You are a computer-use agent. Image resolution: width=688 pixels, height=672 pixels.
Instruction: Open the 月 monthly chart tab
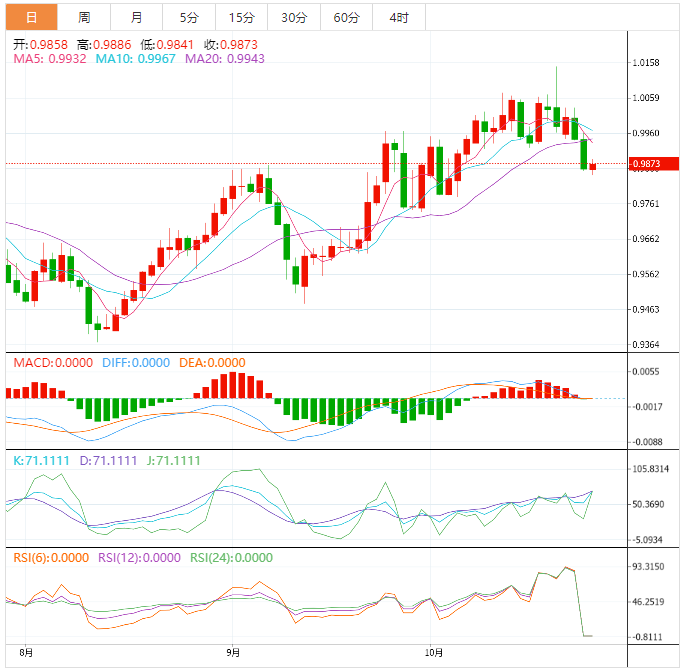pyautogui.click(x=136, y=17)
